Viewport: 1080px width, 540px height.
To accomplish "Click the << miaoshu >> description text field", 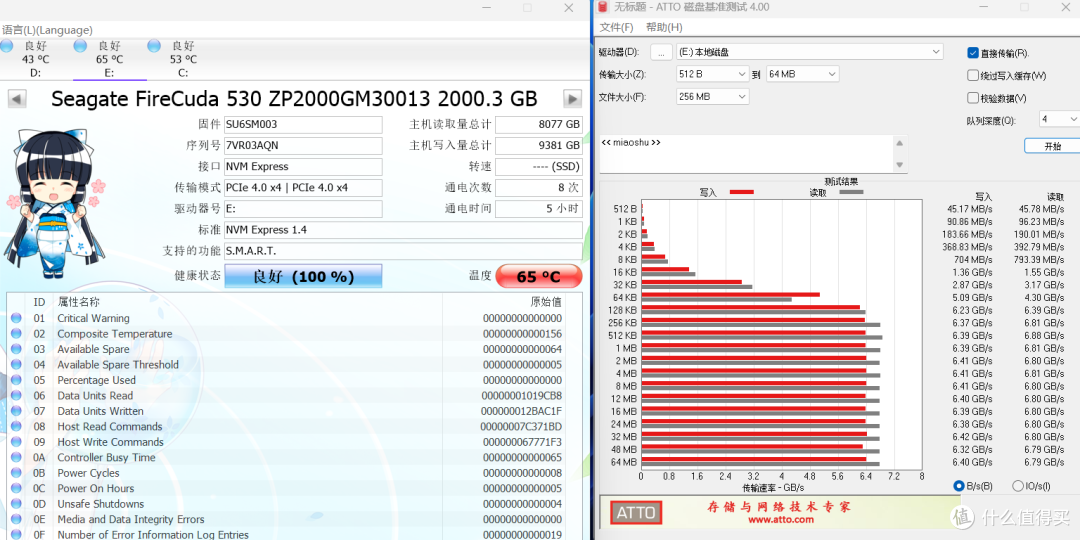I will (747, 154).
